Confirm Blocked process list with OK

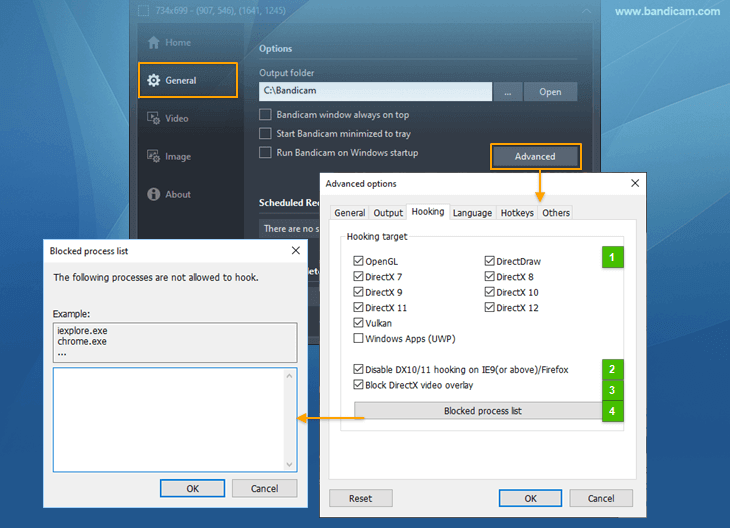tap(192, 488)
